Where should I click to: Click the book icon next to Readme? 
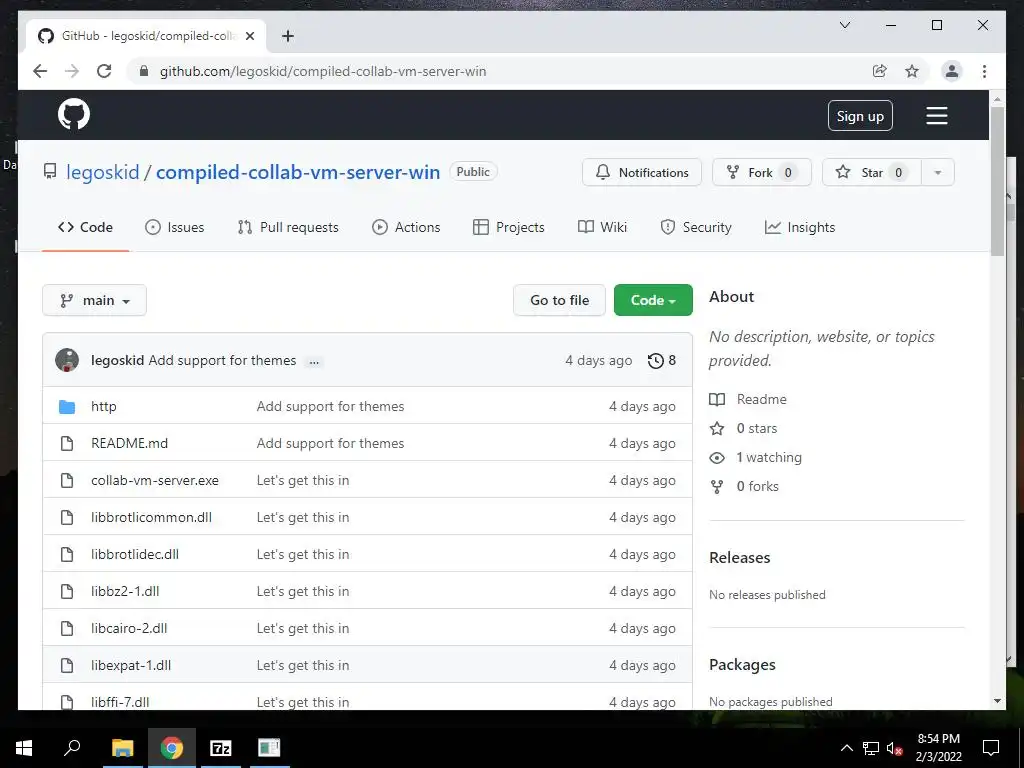point(717,400)
